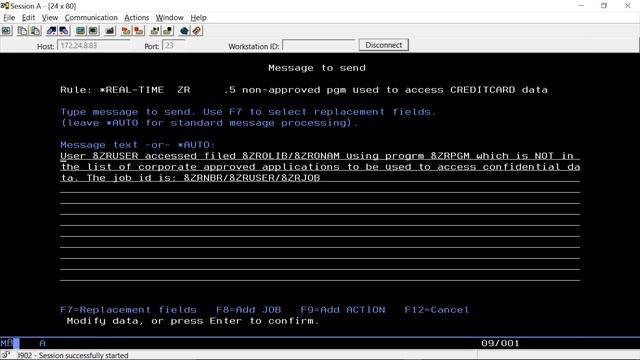Open the Edit menu
The image size is (640, 360).
click(28, 18)
